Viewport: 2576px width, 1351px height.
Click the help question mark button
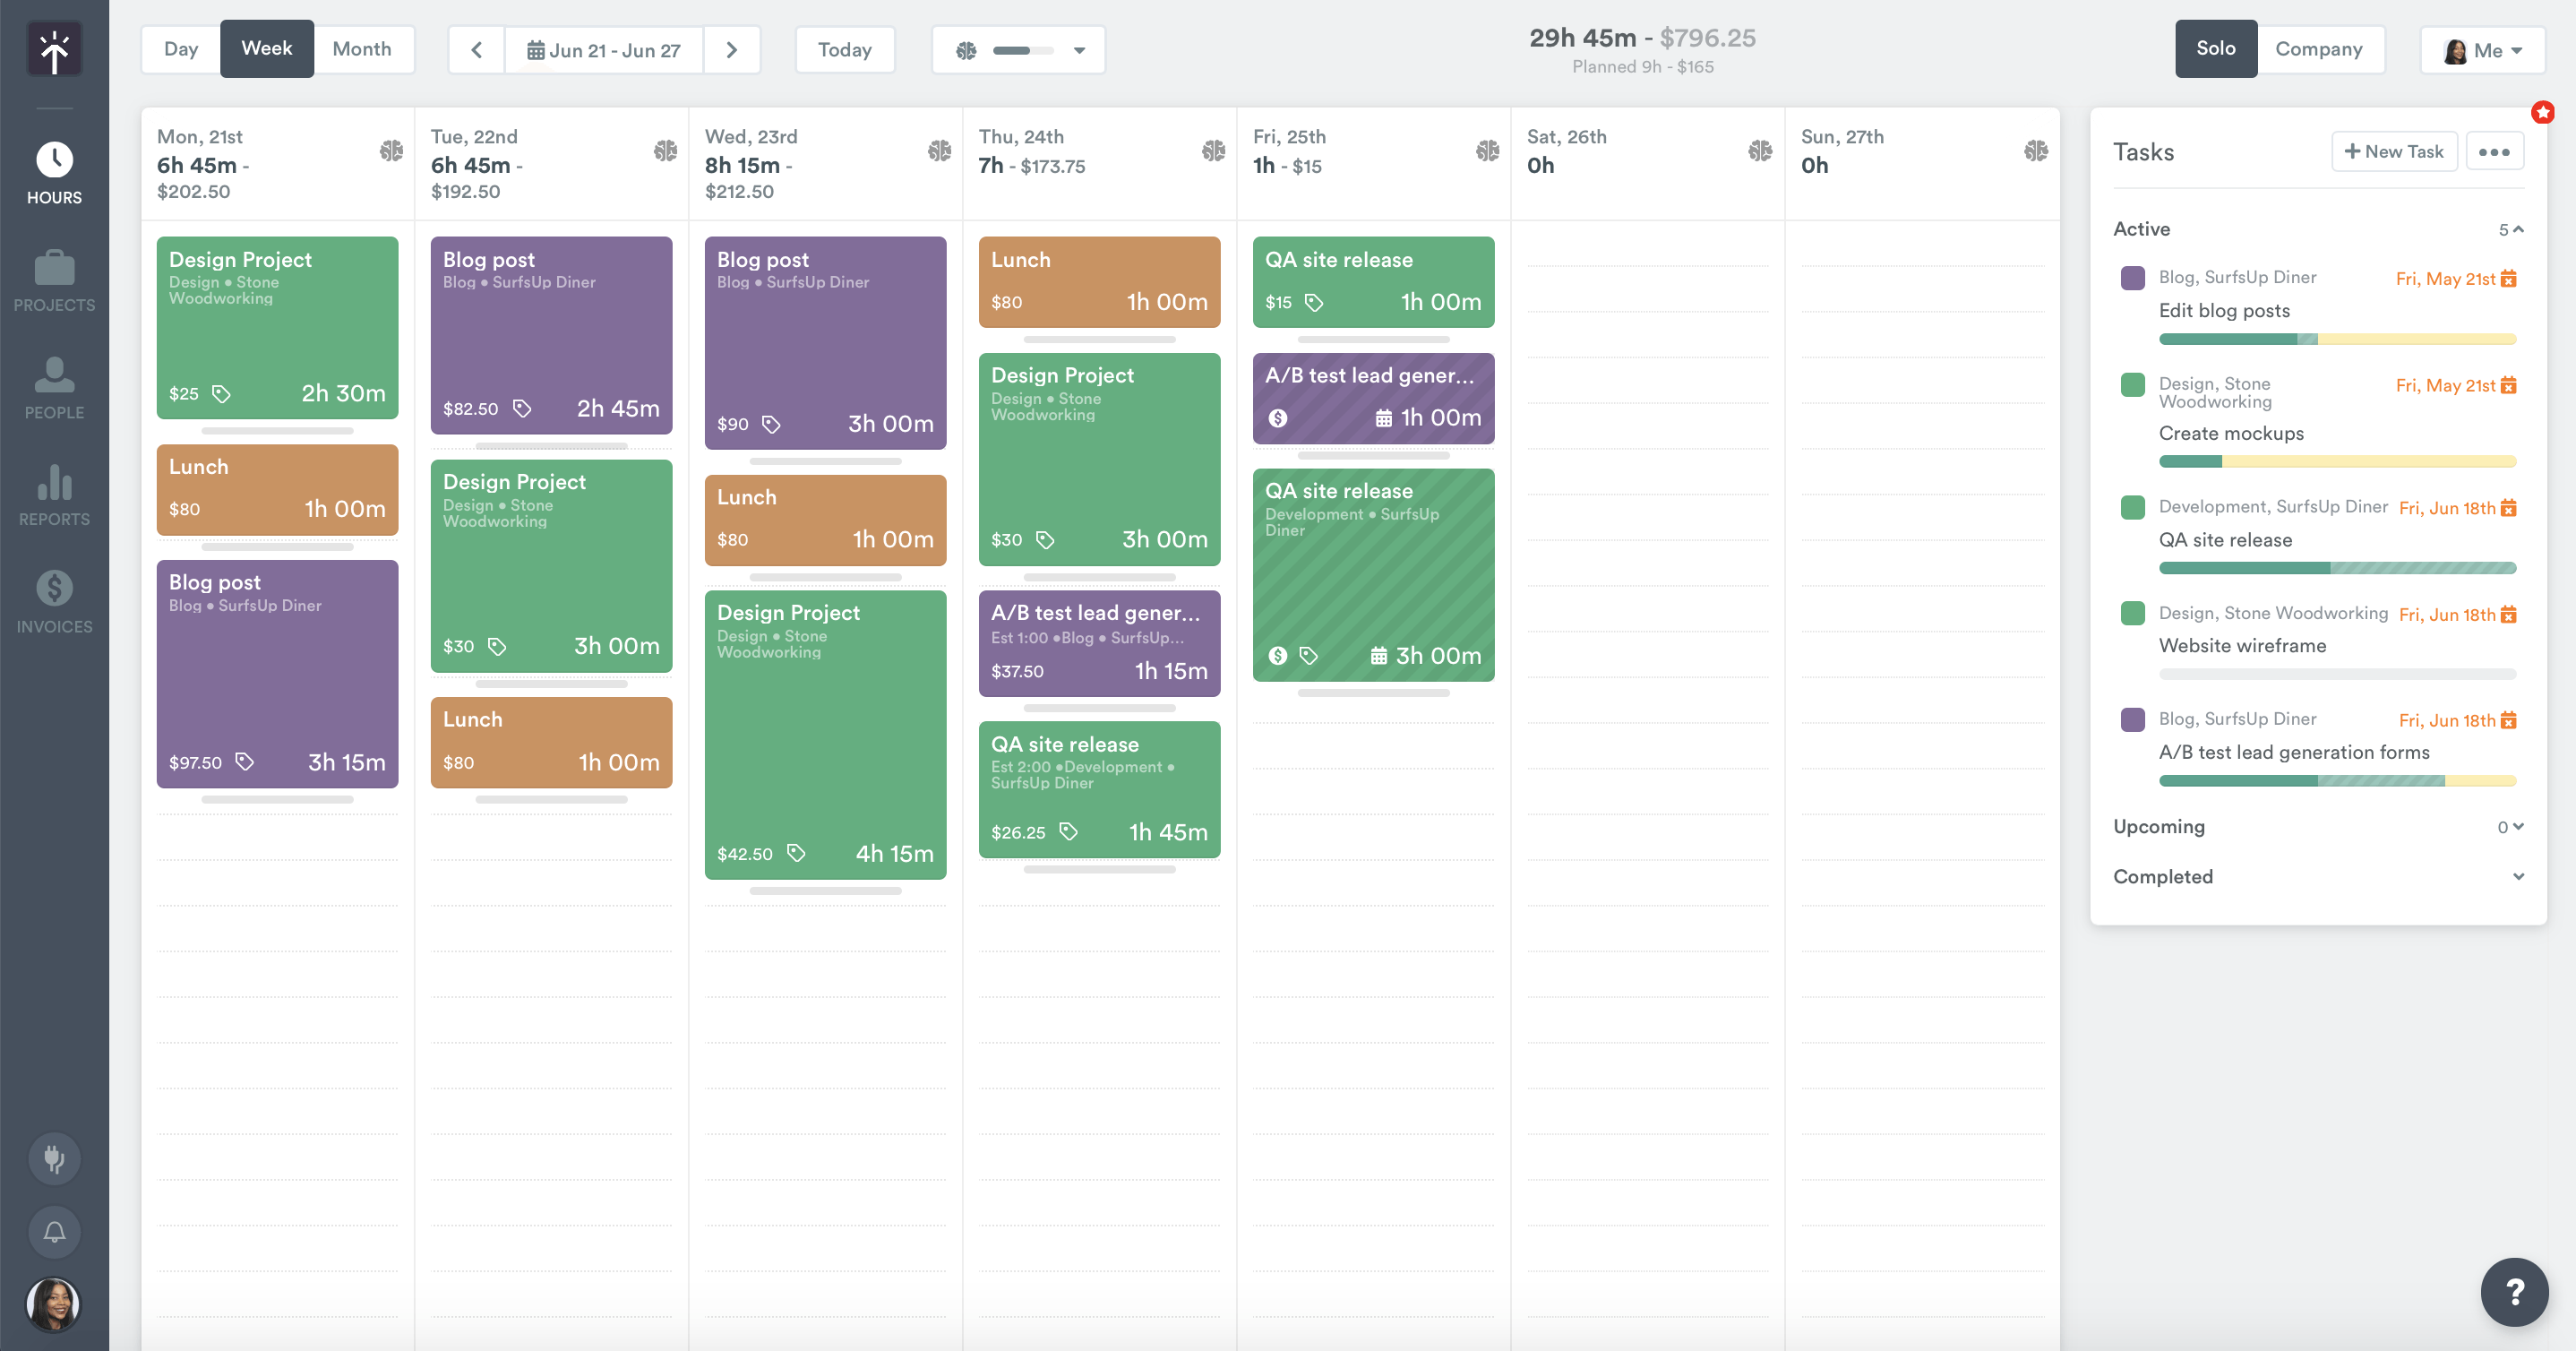coord(2514,1292)
